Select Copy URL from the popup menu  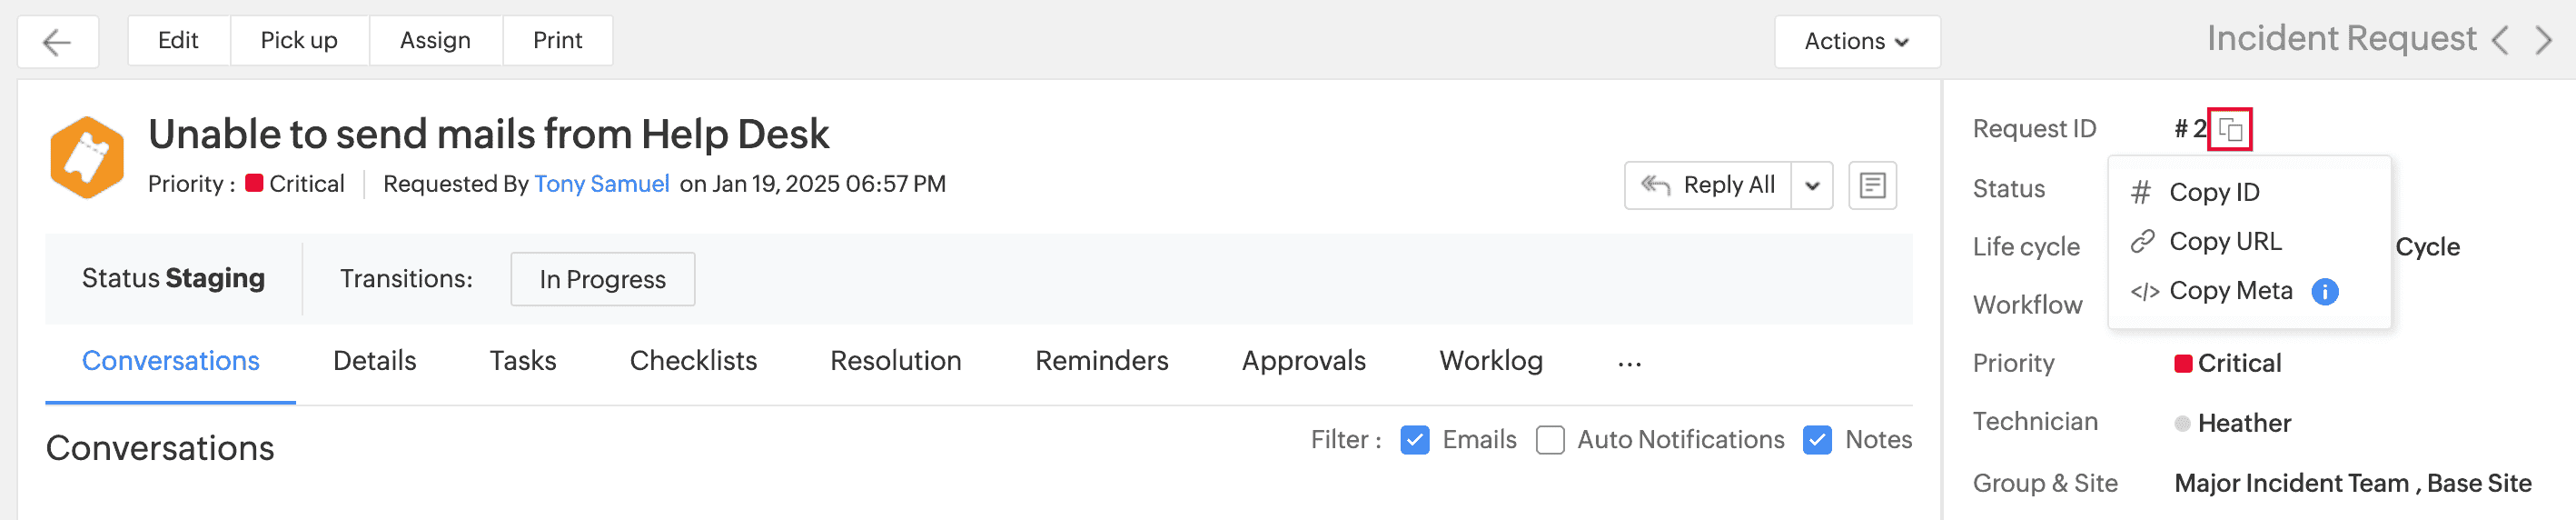point(2224,242)
